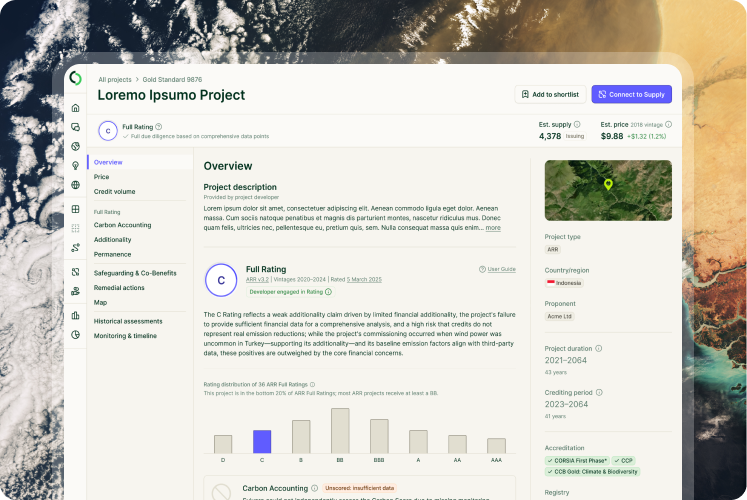Image resolution: width=747 pixels, height=500 pixels.
Task: Click the Acme Ltd proponent tag
Action: [x=559, y=316]
